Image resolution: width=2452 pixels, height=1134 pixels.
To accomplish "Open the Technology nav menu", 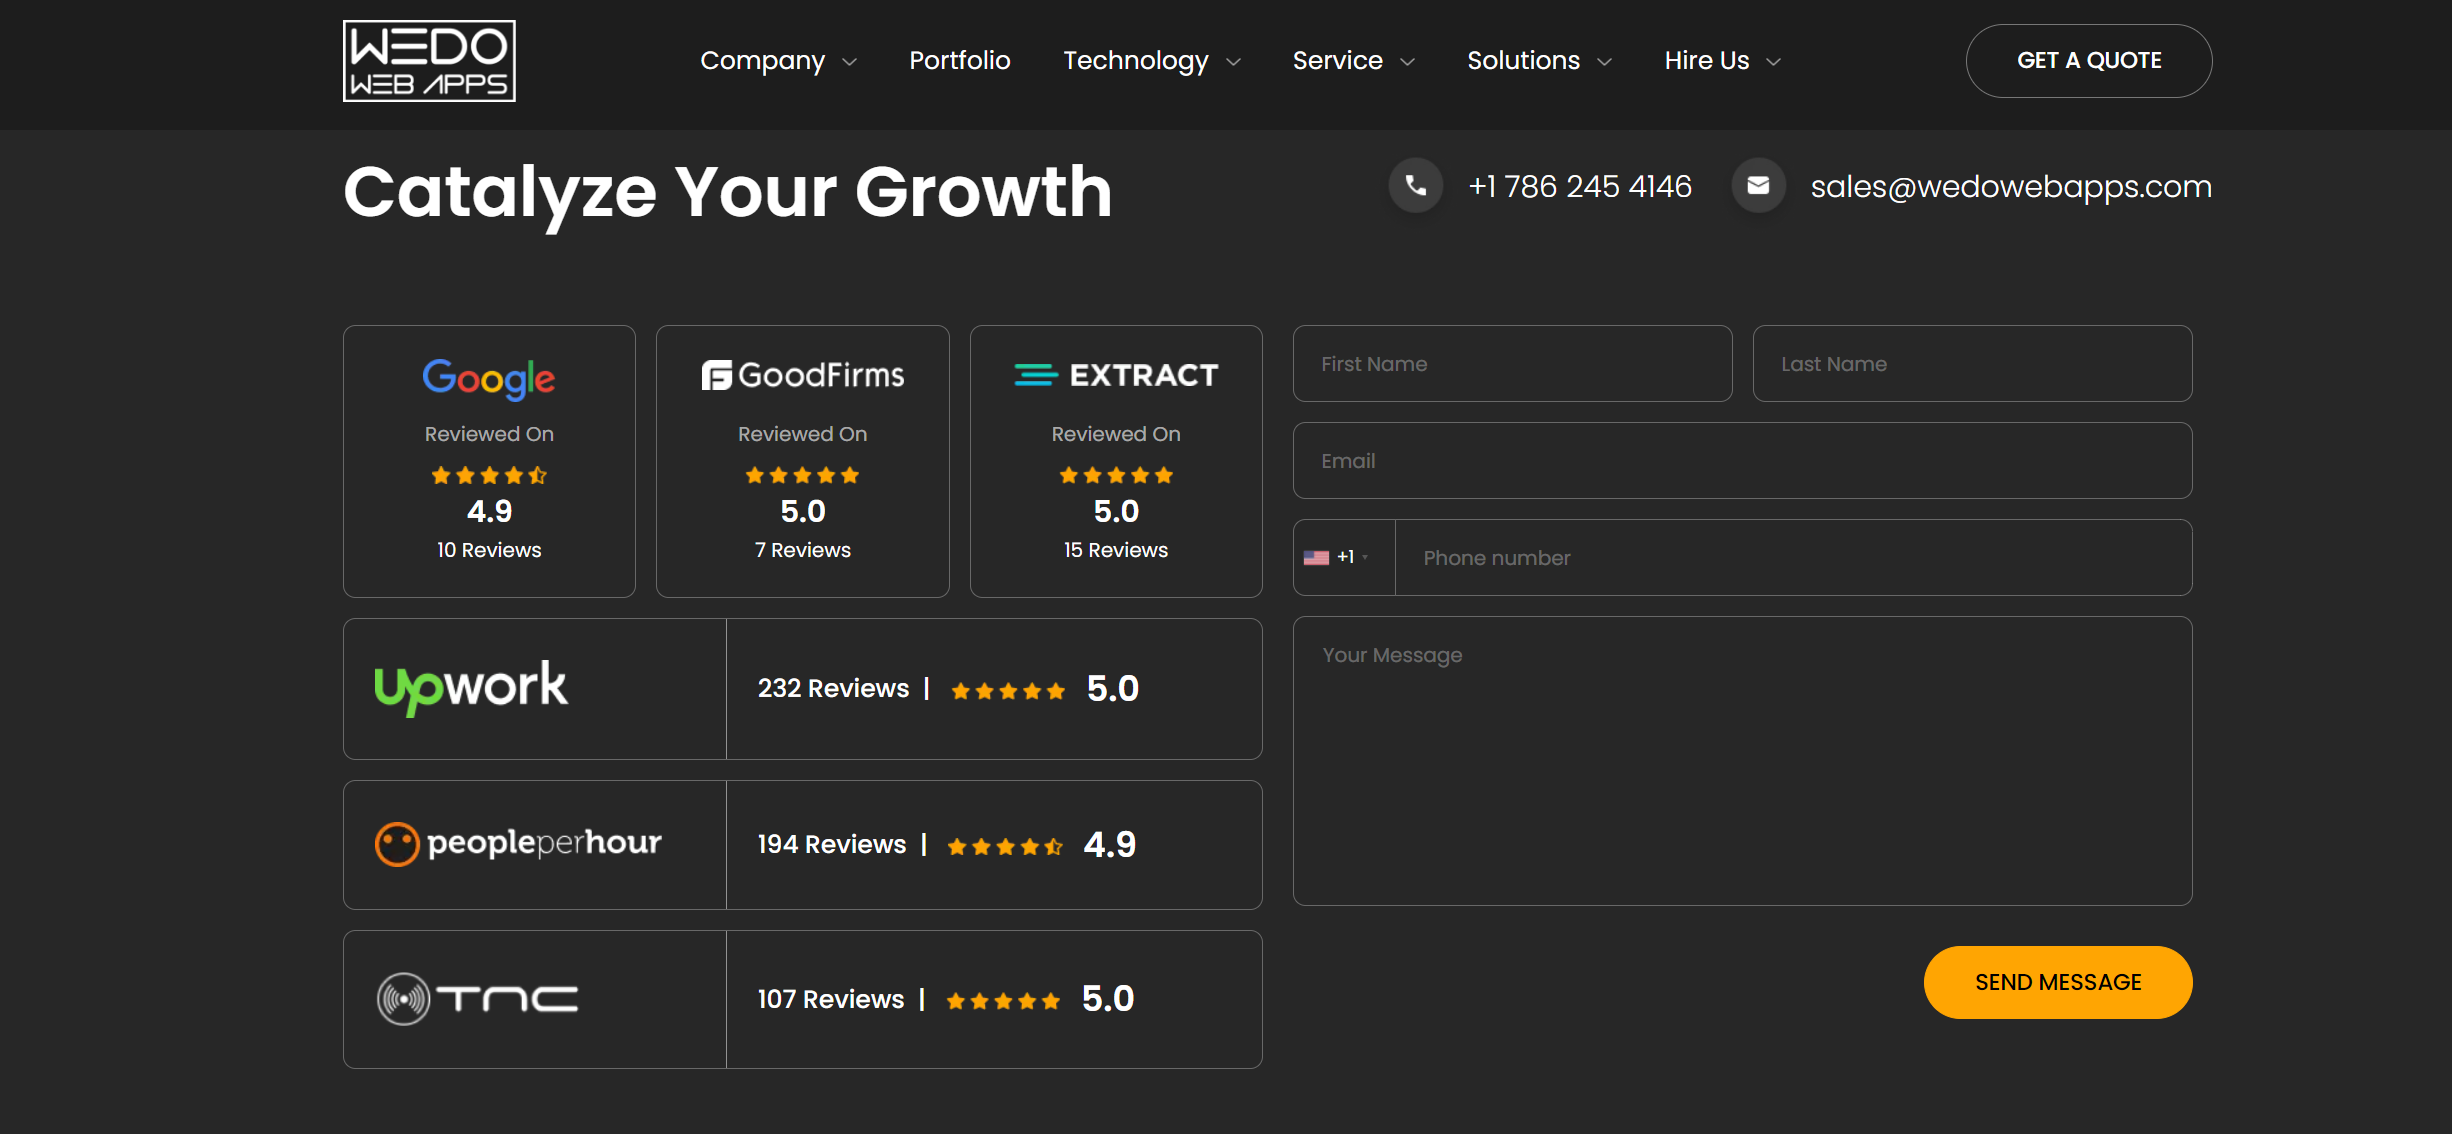I will tap(1136, 61).
